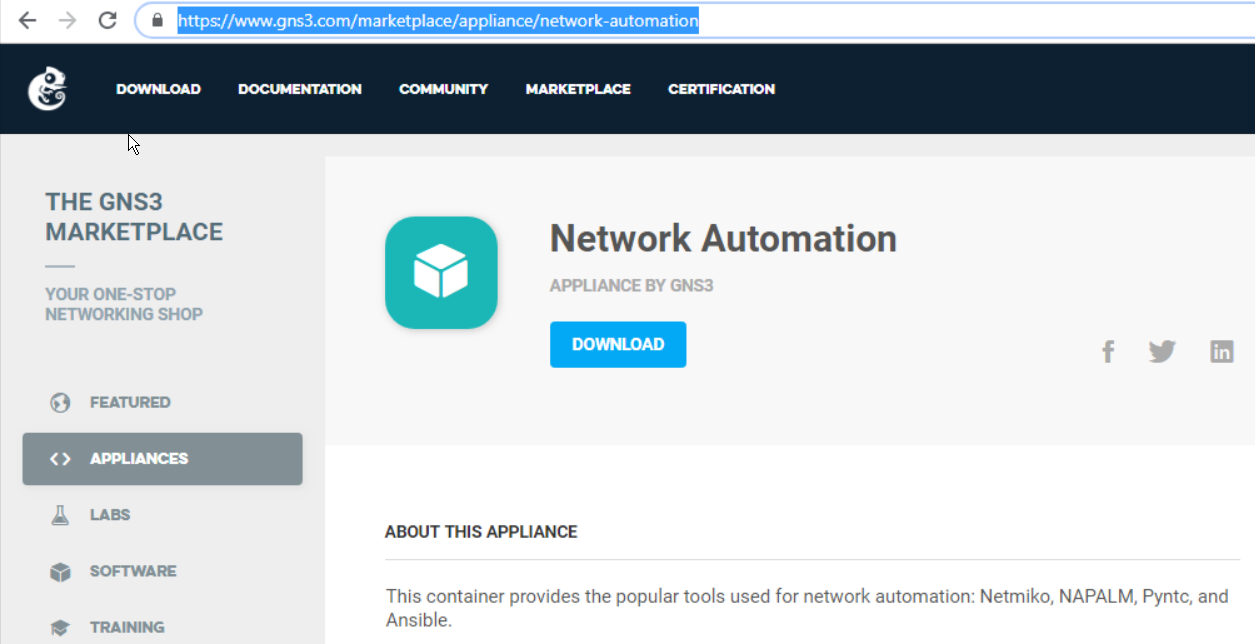Click the About This Appliance heading
1255x644 pixels.
(481, 532)
